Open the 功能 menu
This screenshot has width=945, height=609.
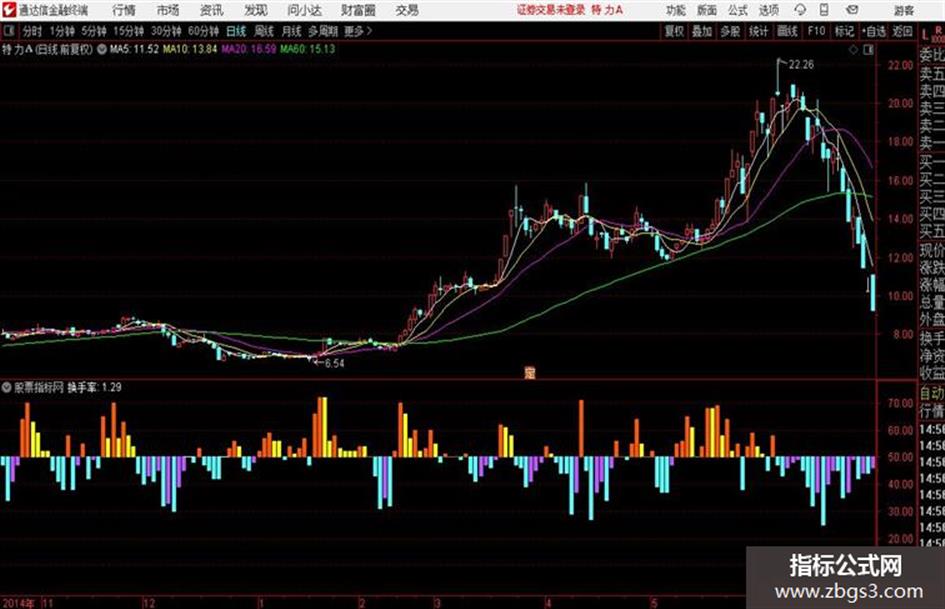[x=676, y=10]
